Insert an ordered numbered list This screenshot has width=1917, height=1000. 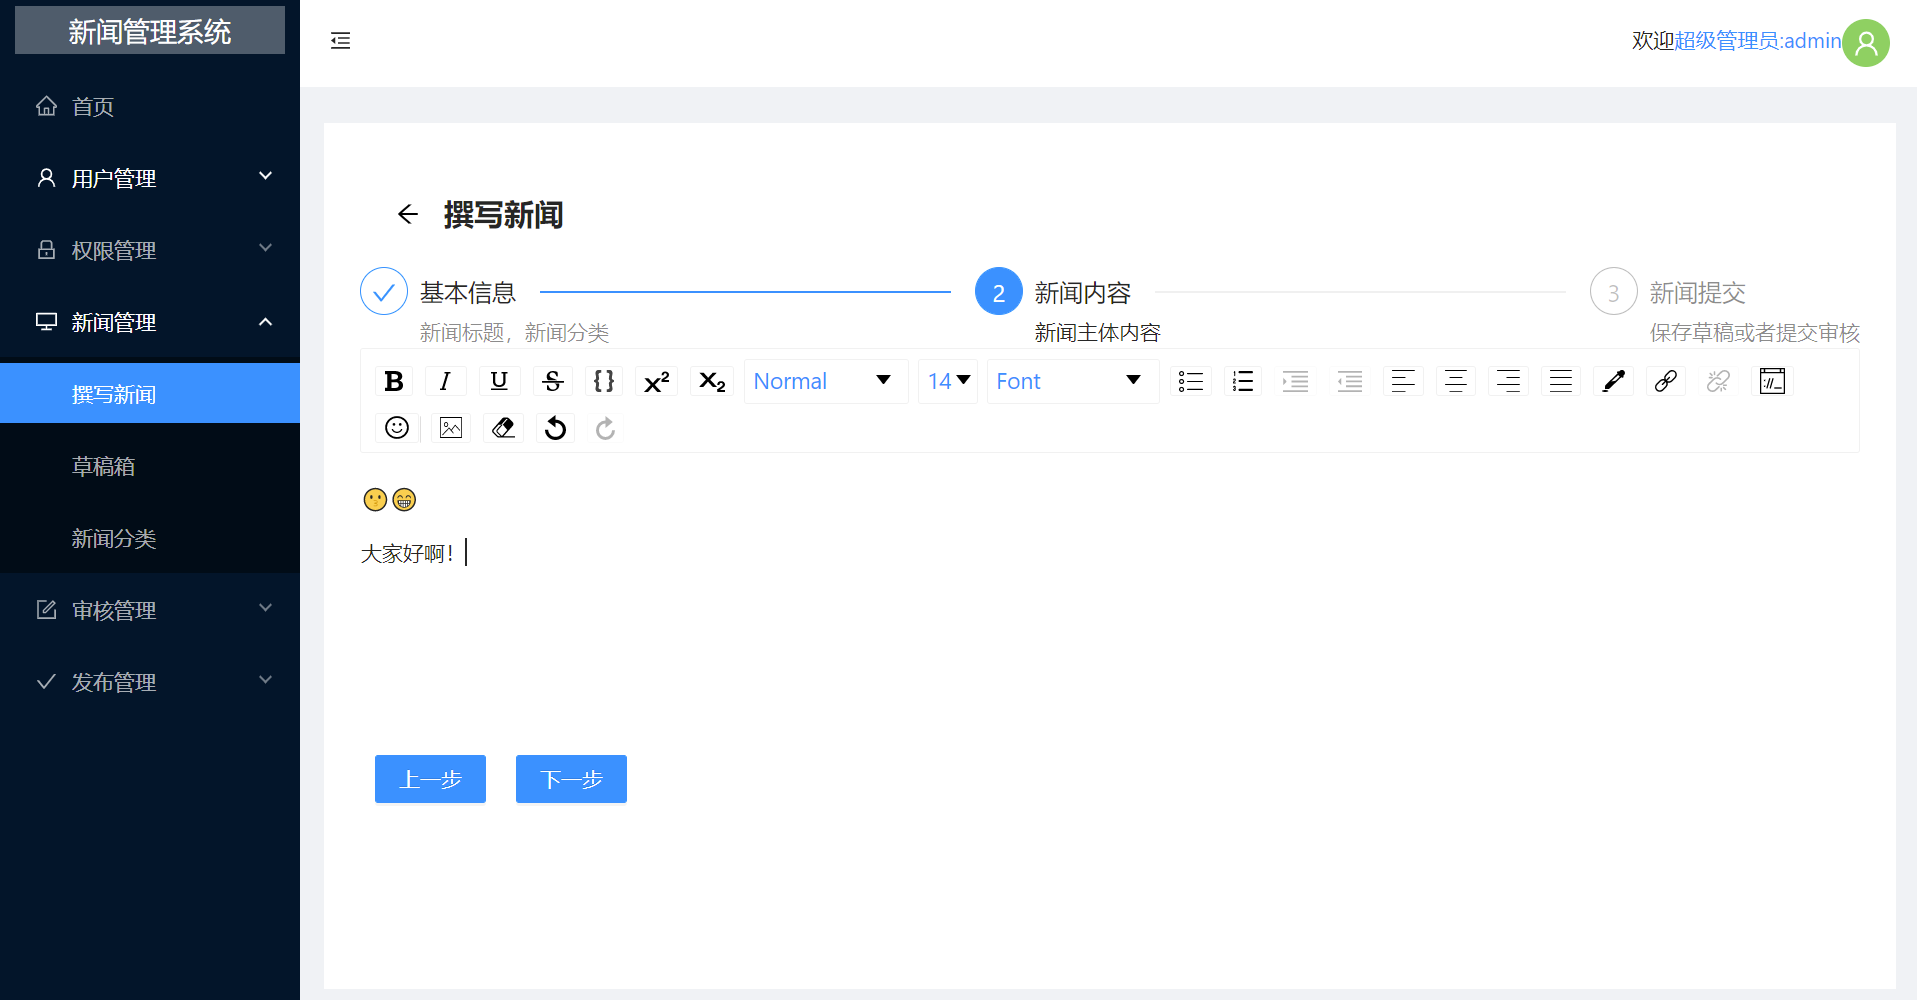(x=1243, y=381)
